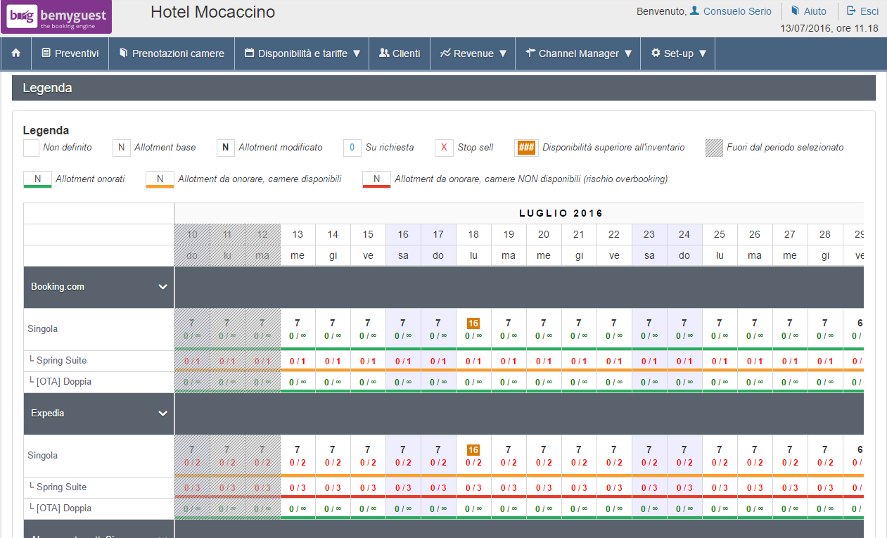Screen dimensions: 887x538
Task: Click the bemyguest logo
Action: tap(56, 16)
